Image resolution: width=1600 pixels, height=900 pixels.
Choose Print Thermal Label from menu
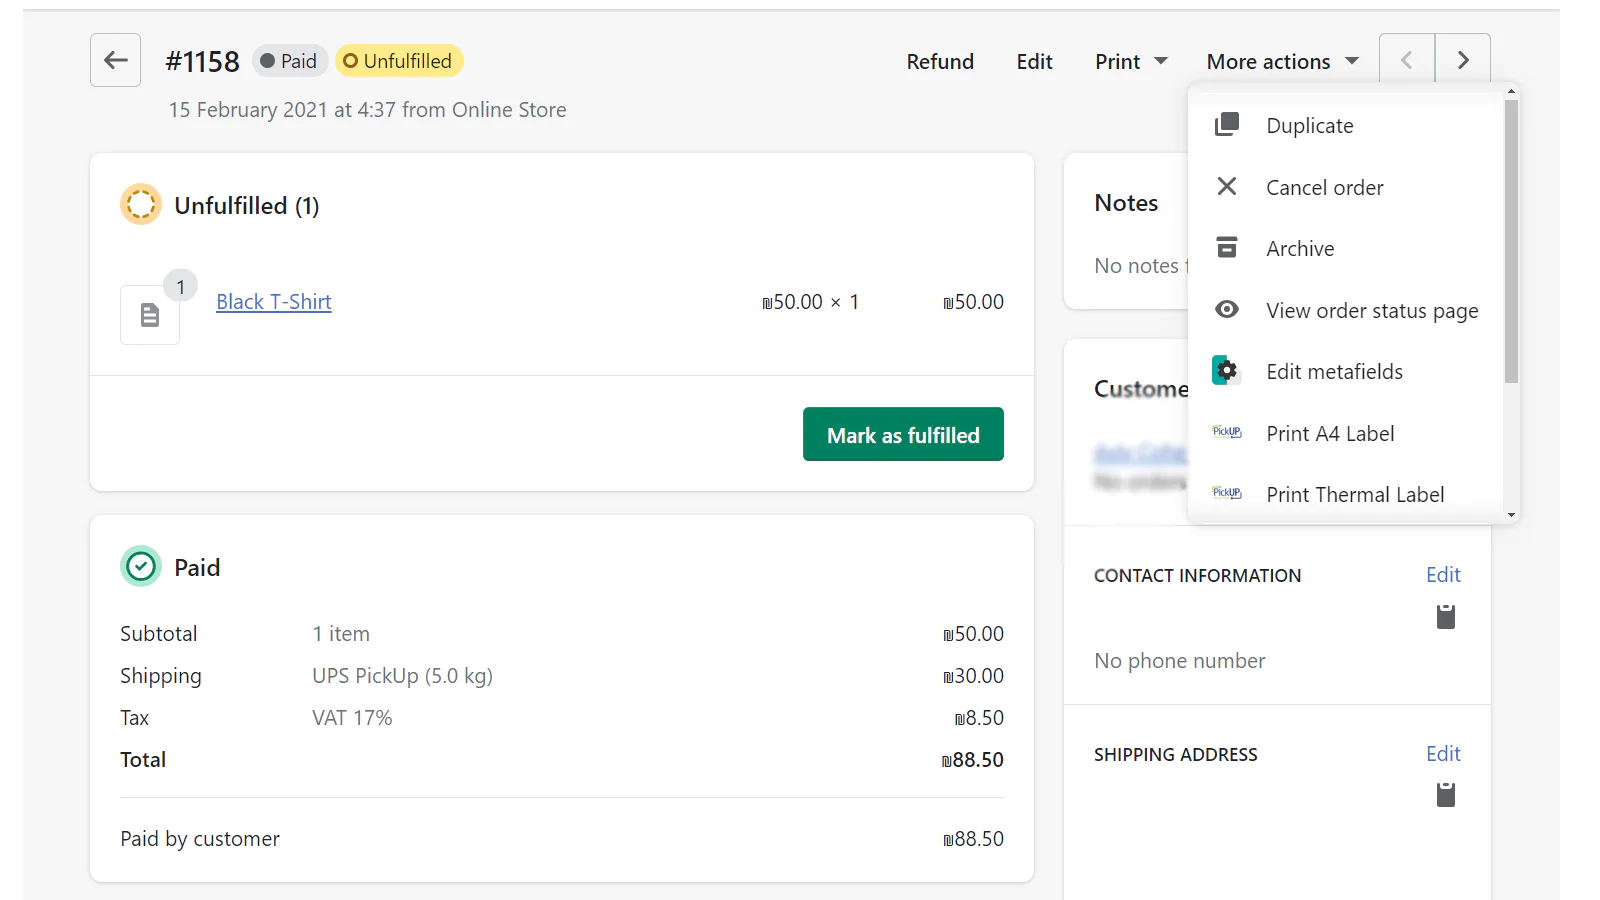pos(1354,495)
